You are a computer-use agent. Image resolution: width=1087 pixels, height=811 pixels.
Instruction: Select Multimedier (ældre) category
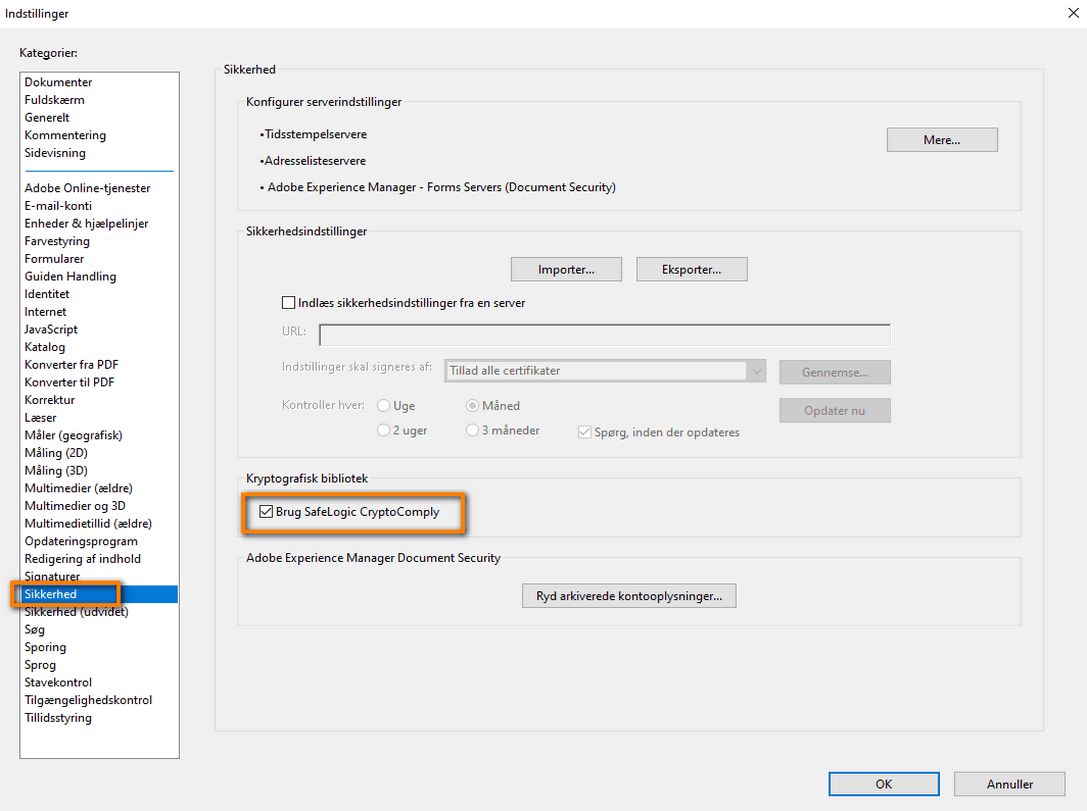pyautogui.click(x=78, y=489)
